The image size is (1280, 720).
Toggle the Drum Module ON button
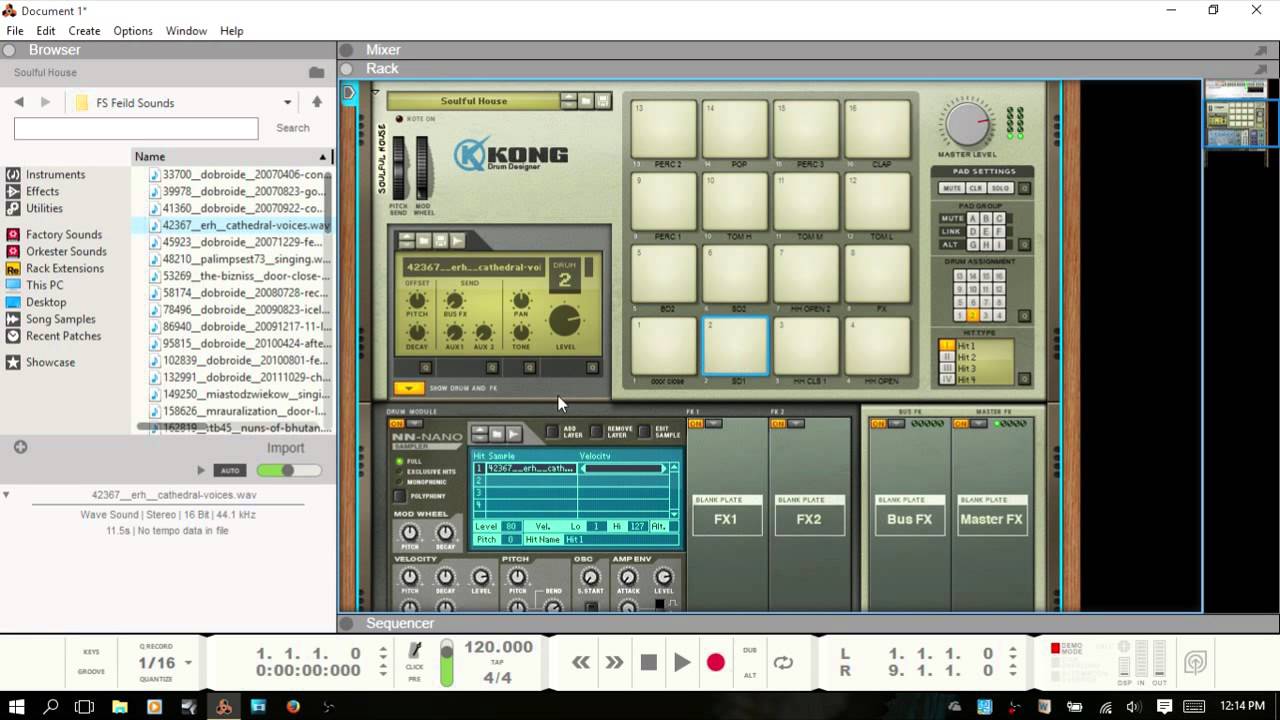[397, 423]
